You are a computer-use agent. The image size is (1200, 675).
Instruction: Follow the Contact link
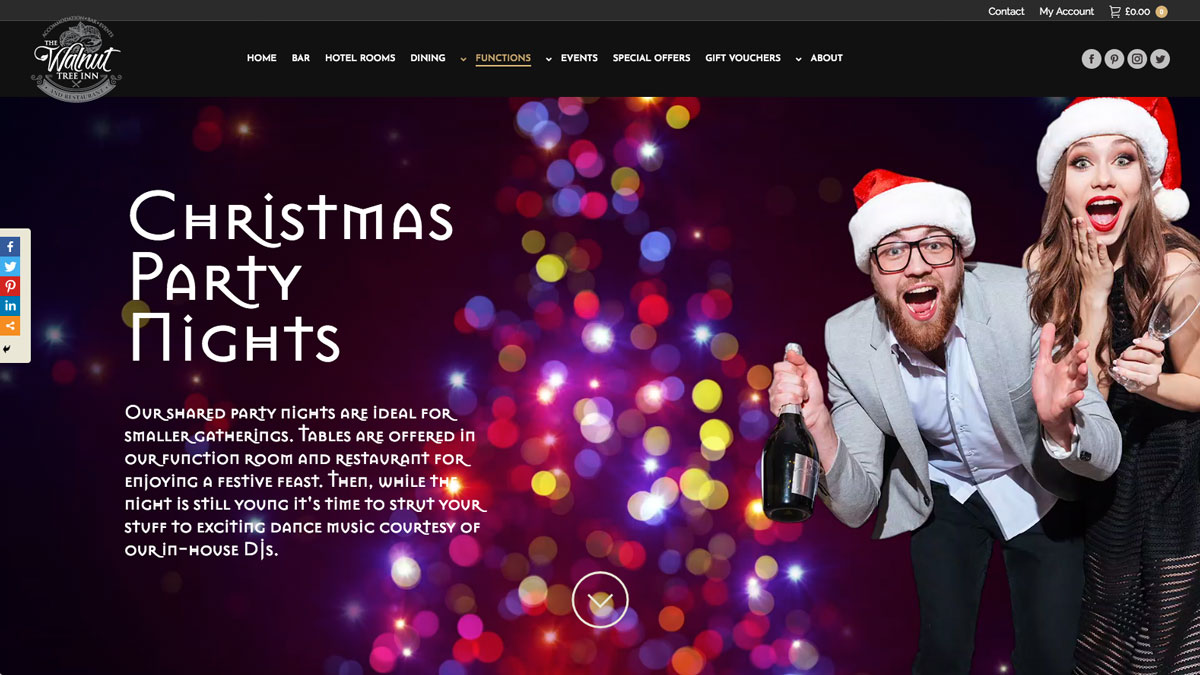(x=1006, y=12)
